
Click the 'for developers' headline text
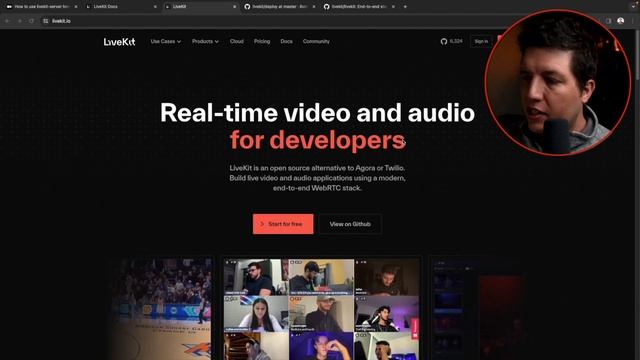[x=318, y=140]
